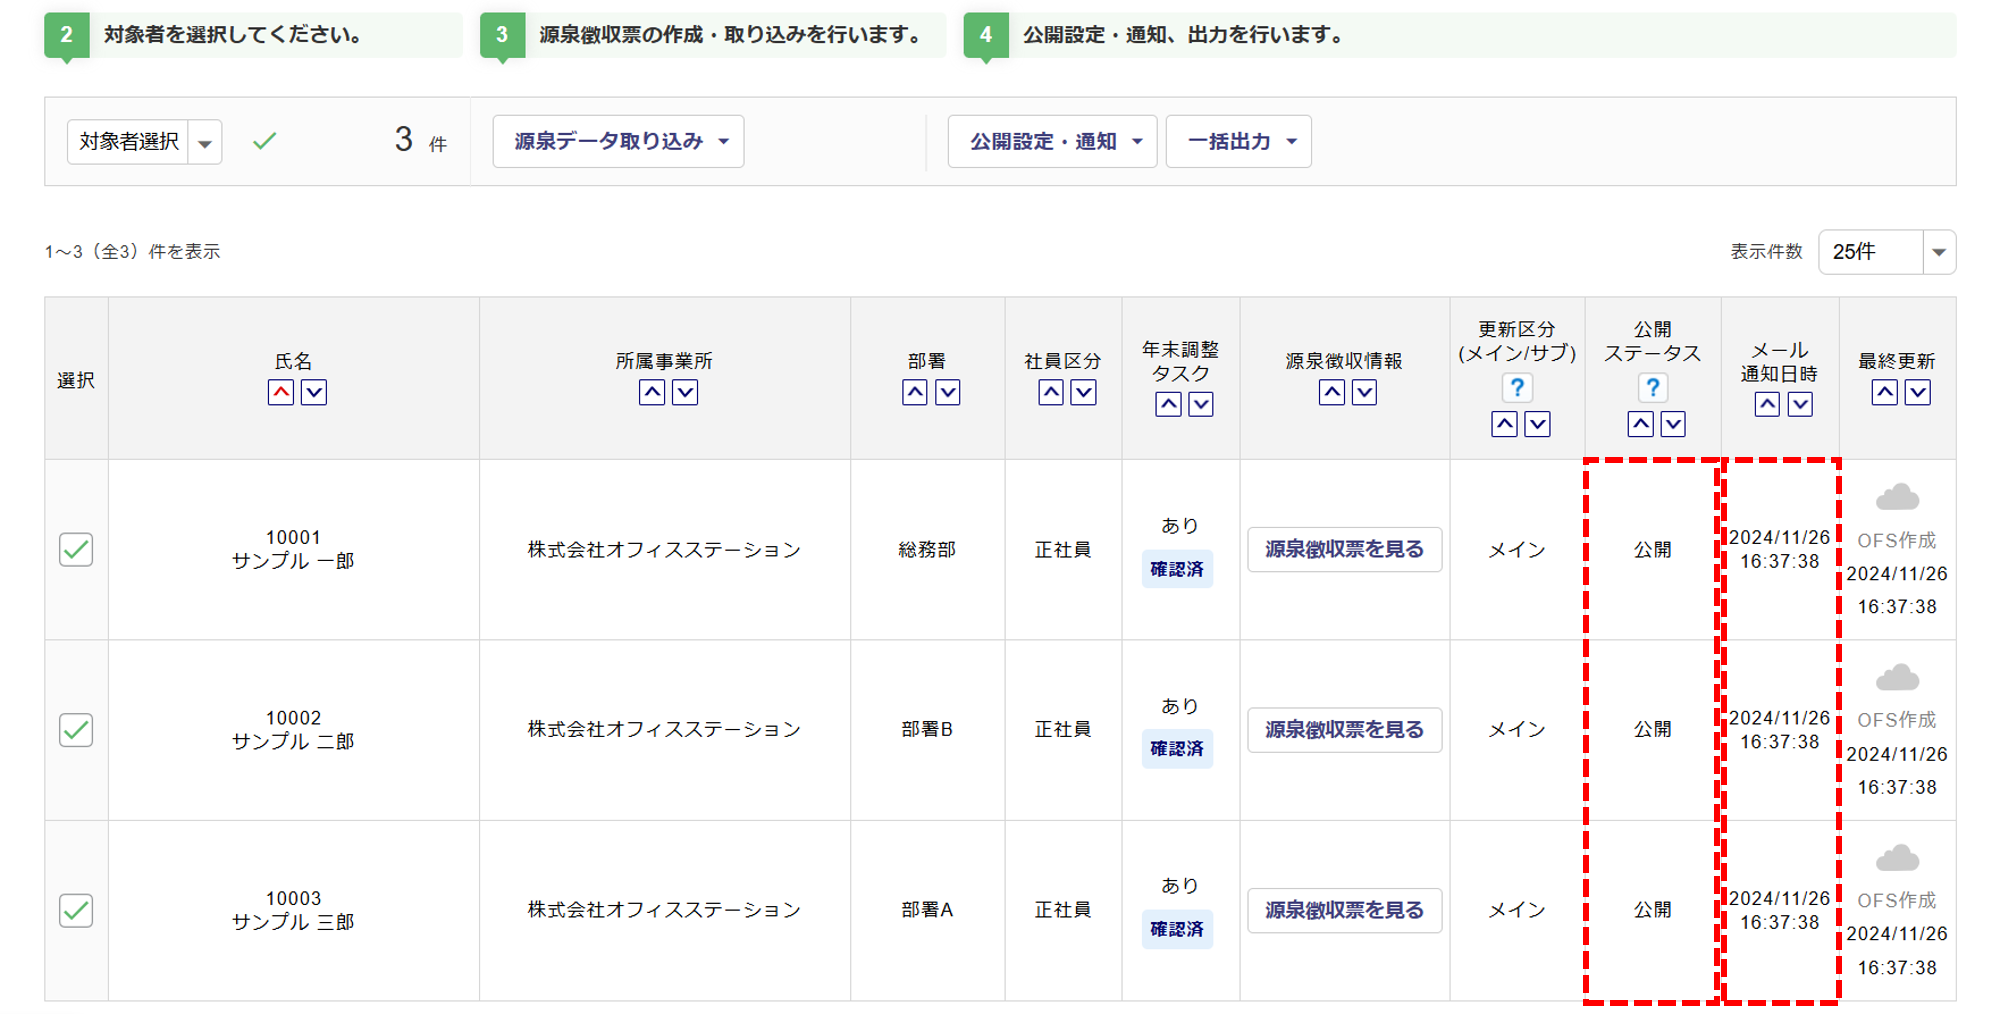Sort 年末調整タスク column ascending
This screenshot has width=2000, height=1014.
click(x=1168, y=405)
